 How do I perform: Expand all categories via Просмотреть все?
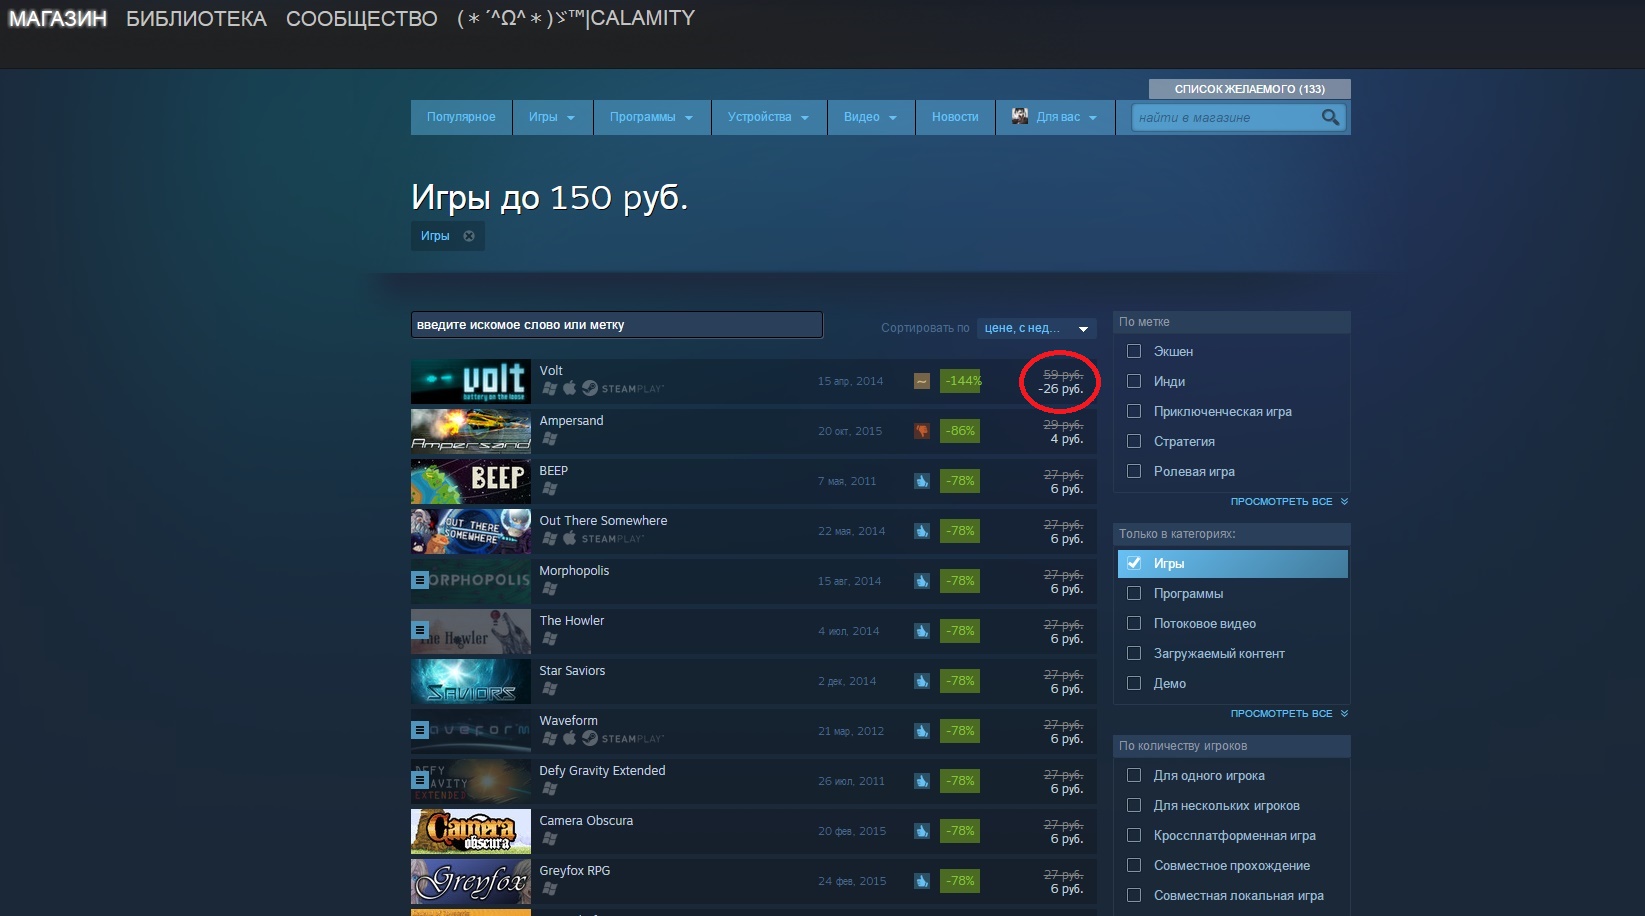pos(1289,714)
